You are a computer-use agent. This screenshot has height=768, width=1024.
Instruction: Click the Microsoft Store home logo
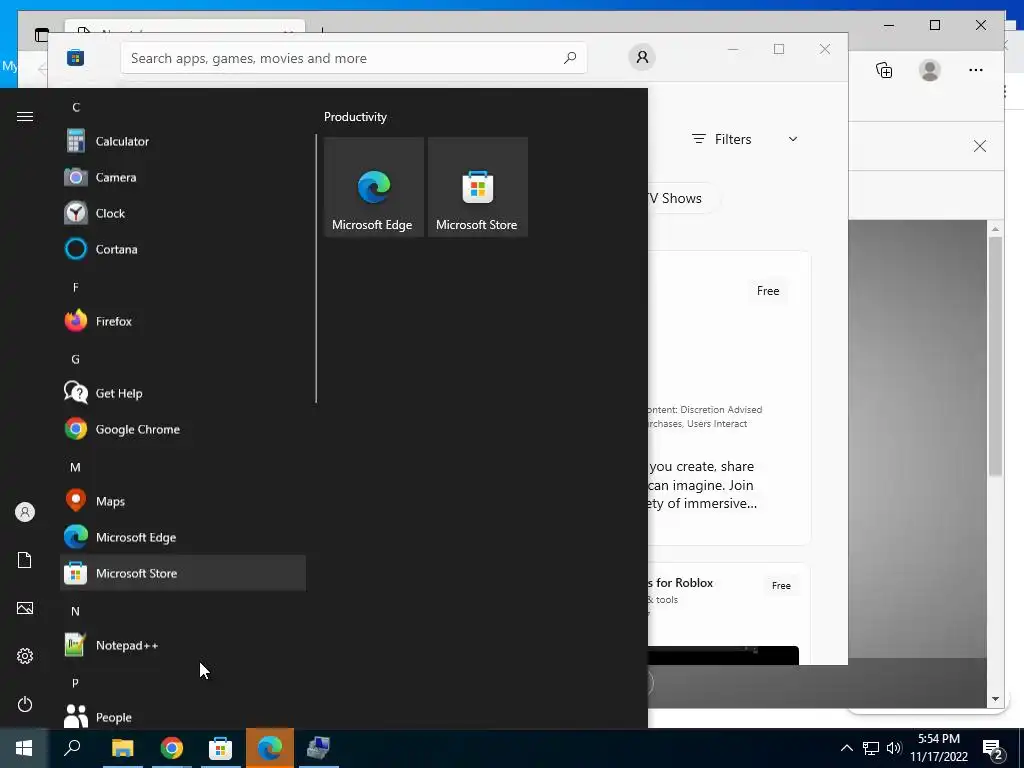pos(75,57)
